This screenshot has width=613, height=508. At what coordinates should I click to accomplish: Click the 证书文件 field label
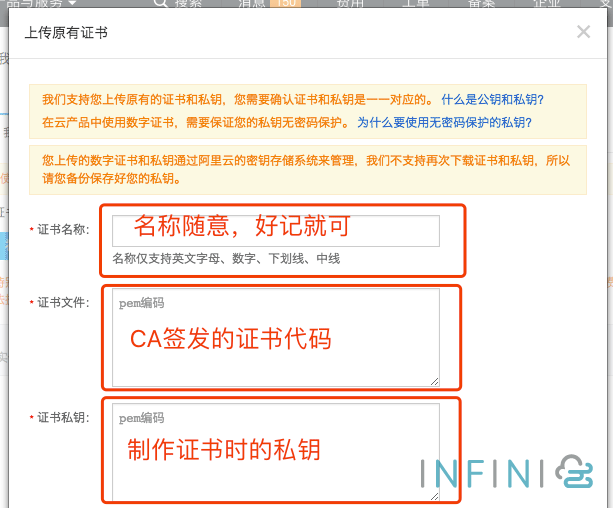[x=63, y=302]
